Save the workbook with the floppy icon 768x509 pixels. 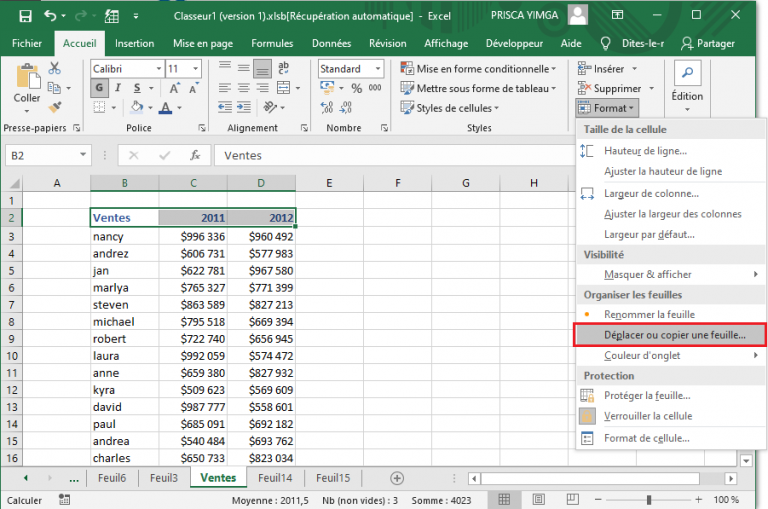coord(25,16)
